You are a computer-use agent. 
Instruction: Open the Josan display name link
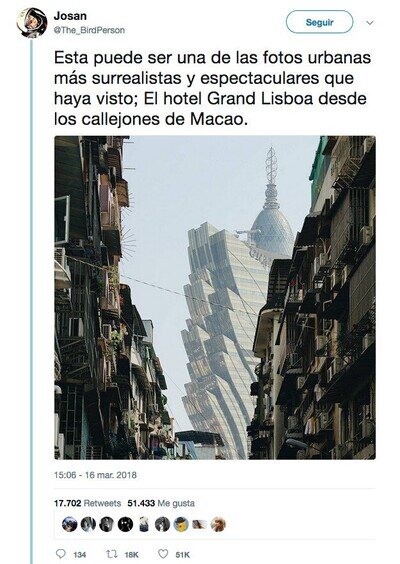point(70,16)
